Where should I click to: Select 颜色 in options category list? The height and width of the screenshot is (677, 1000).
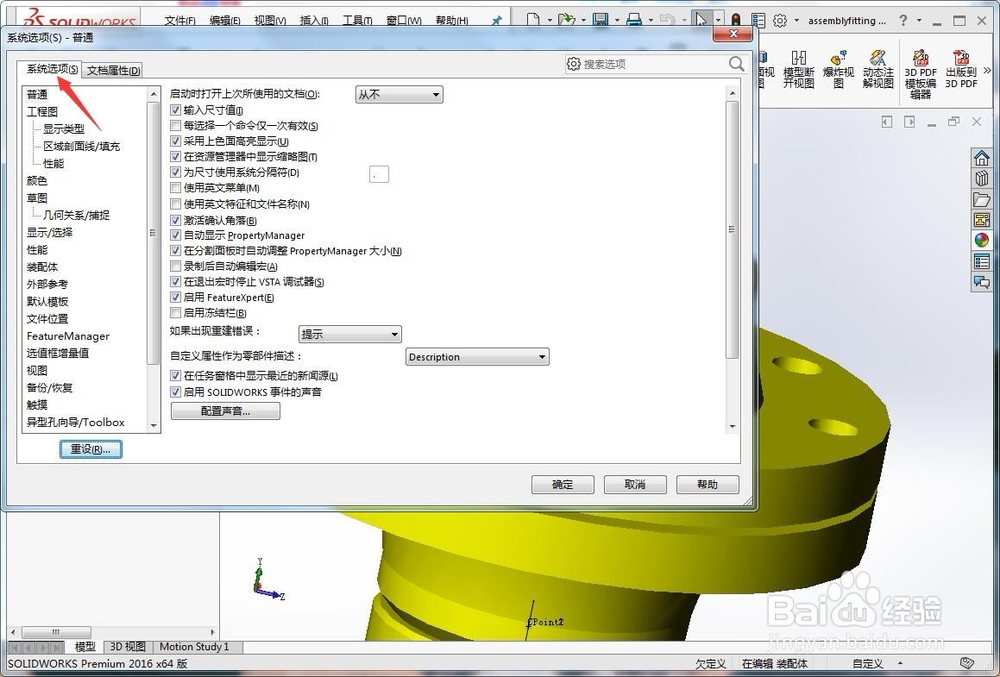click(37, 181)
